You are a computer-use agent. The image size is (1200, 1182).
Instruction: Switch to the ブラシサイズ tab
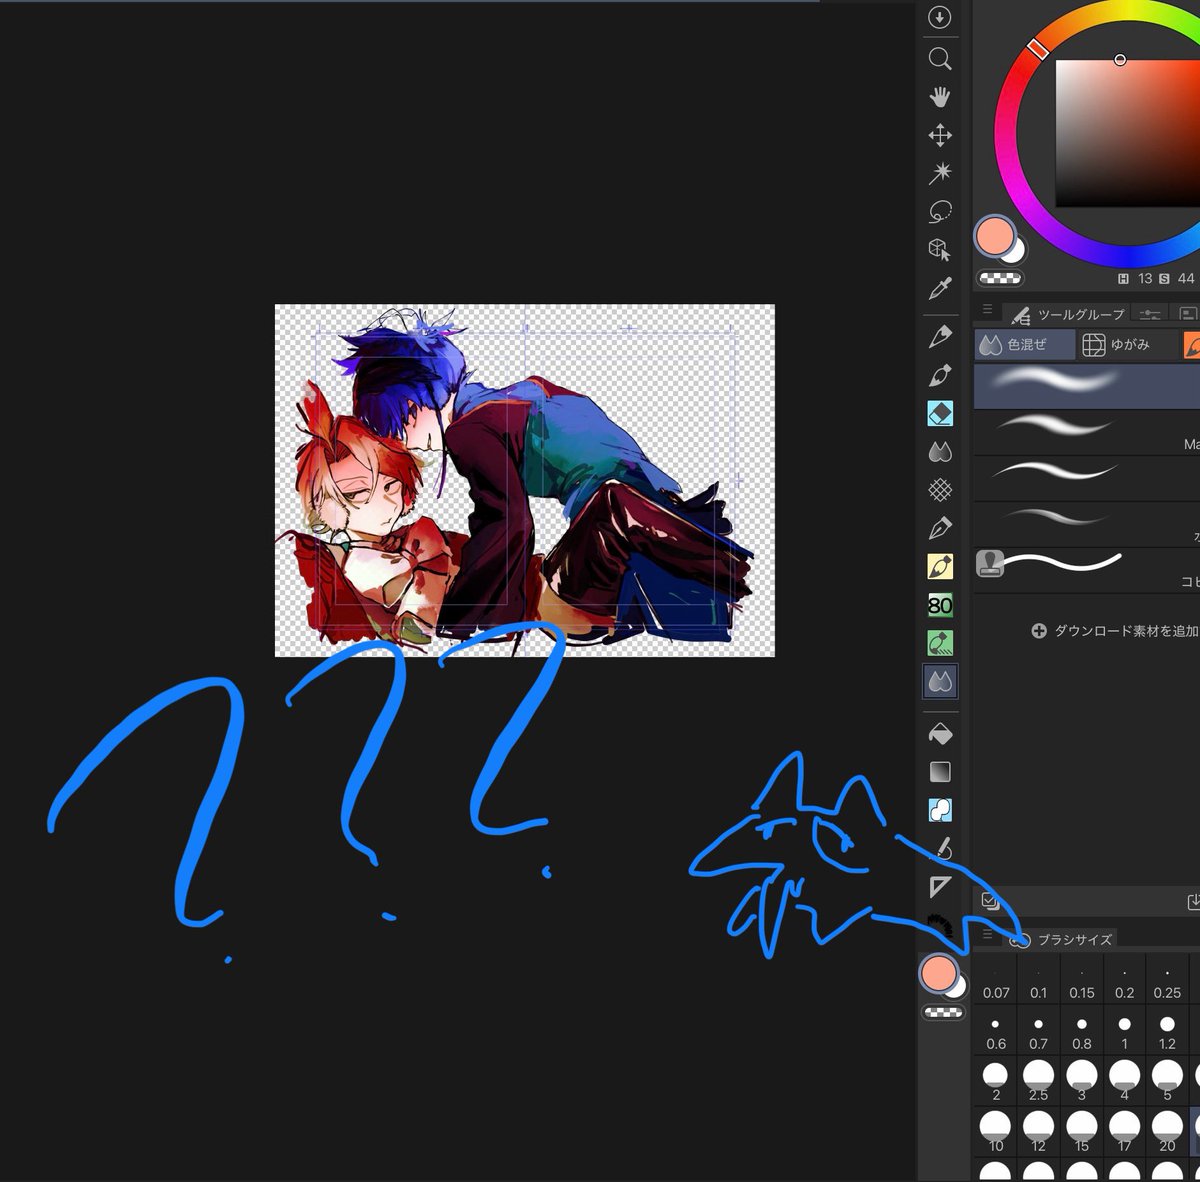tap(1061, 939)
